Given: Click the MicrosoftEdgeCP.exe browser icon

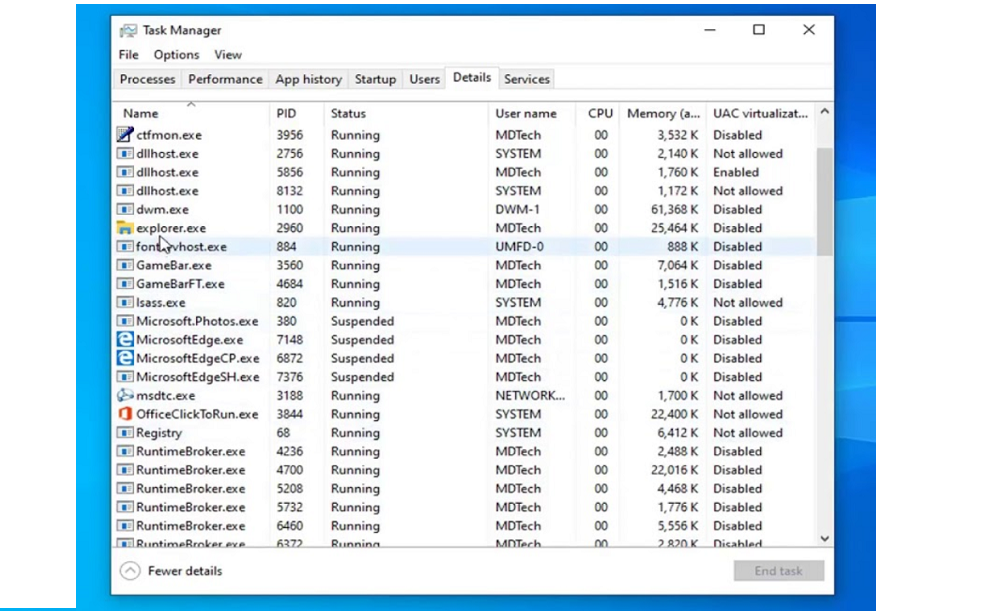Looking at the screenshot, I should coord(125,358).
